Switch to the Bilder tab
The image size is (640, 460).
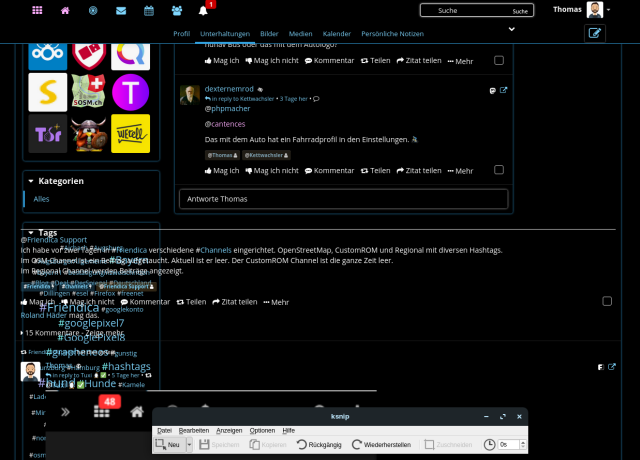point(270,33)
